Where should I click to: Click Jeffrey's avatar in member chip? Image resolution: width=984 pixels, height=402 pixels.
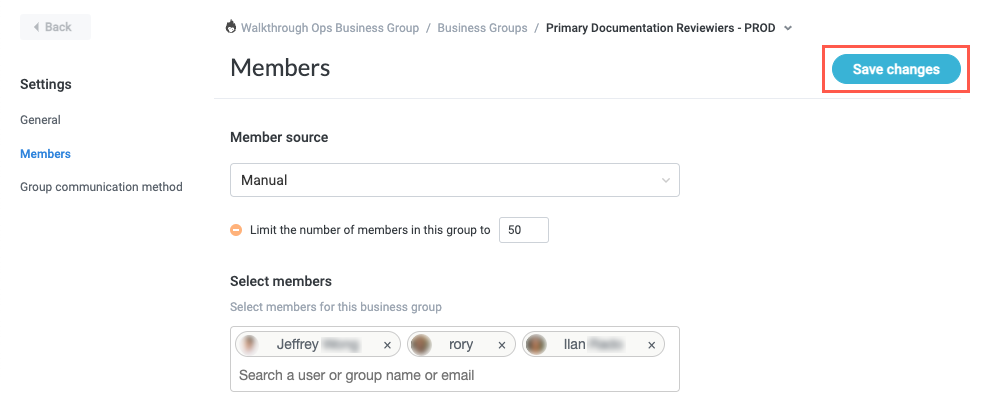(x=250, y=344)
